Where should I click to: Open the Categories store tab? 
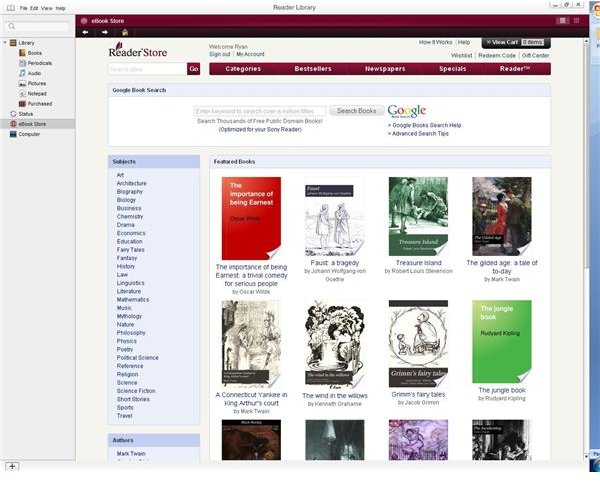click(x=243, y=69)
